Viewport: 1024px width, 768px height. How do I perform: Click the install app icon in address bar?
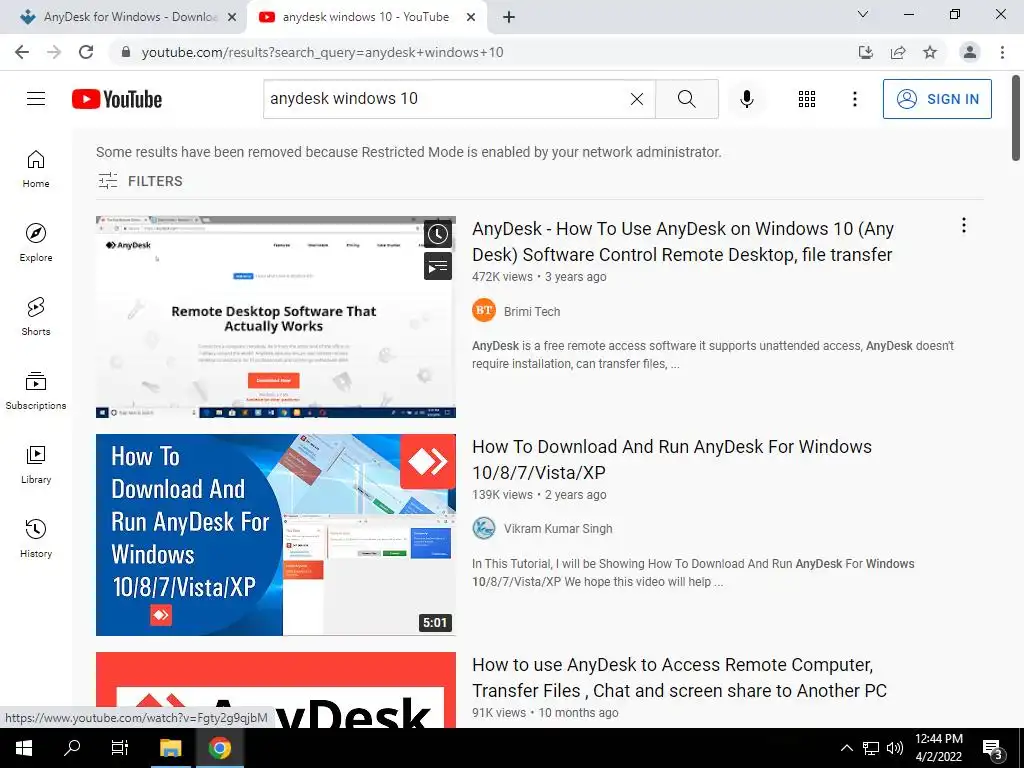point(866,52)
